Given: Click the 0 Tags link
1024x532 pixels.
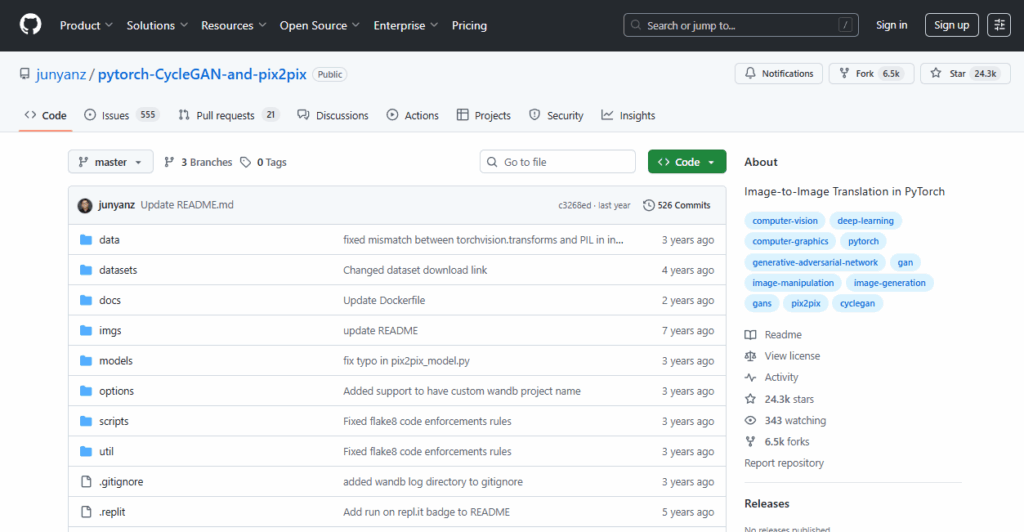Looking at the screenshot, I should pyautogui.click(x=263, y=162).
